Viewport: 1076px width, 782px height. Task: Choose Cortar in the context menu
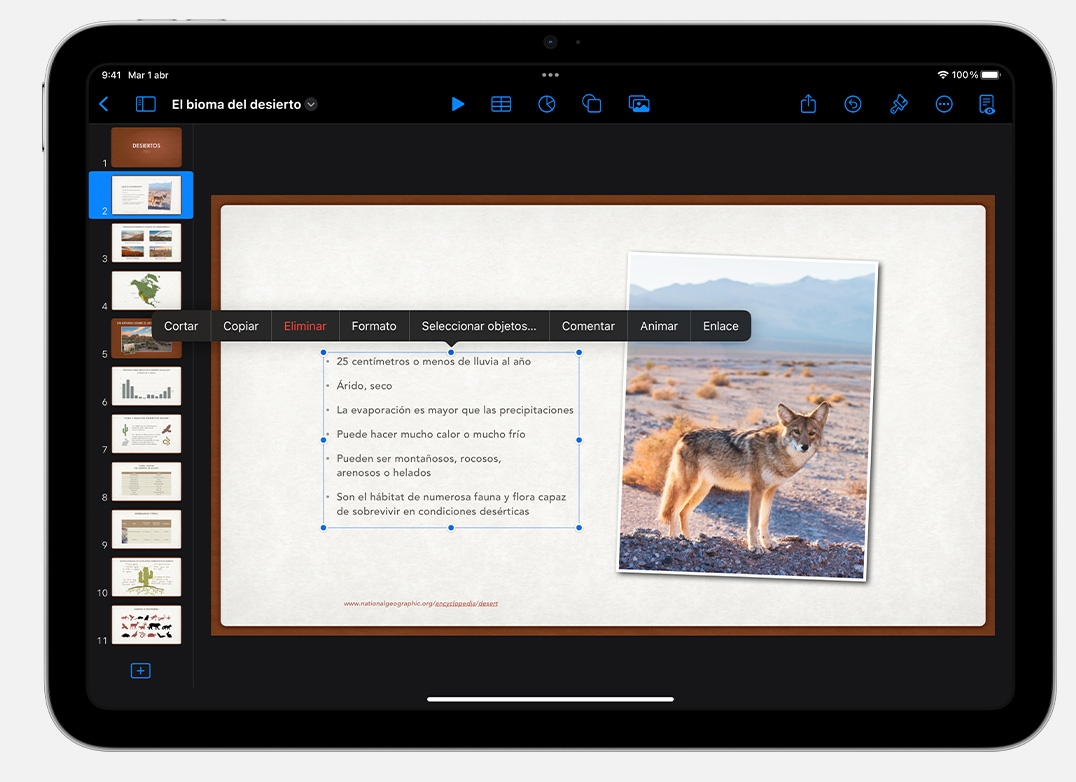181,327
